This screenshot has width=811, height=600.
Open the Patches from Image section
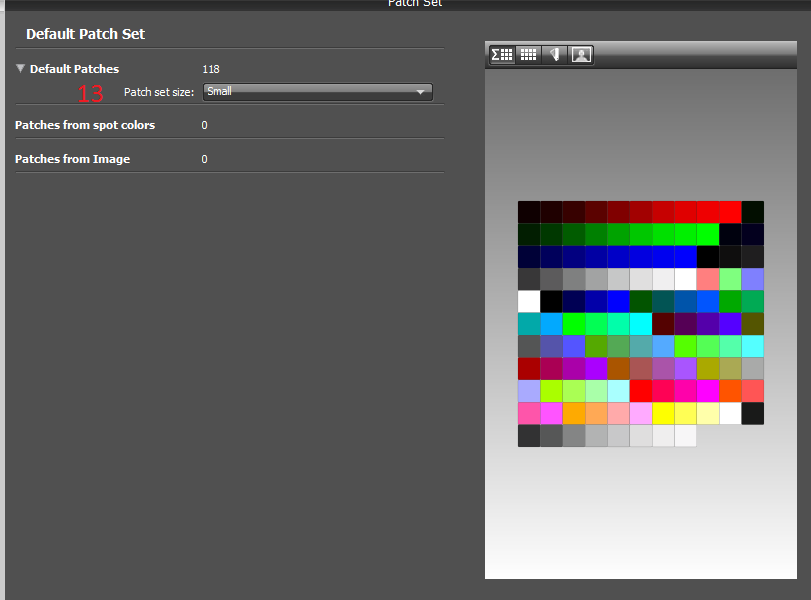pyautogui.click(x=72, y=159)
